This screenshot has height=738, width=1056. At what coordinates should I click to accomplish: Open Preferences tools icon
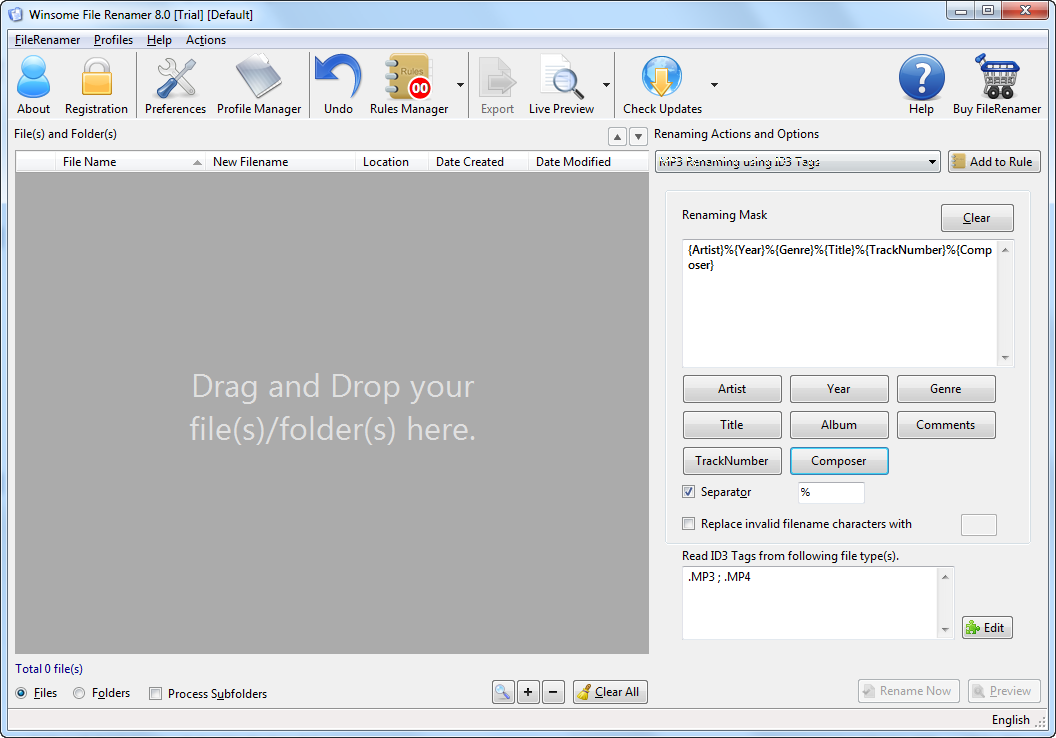(x=175, y=85)
